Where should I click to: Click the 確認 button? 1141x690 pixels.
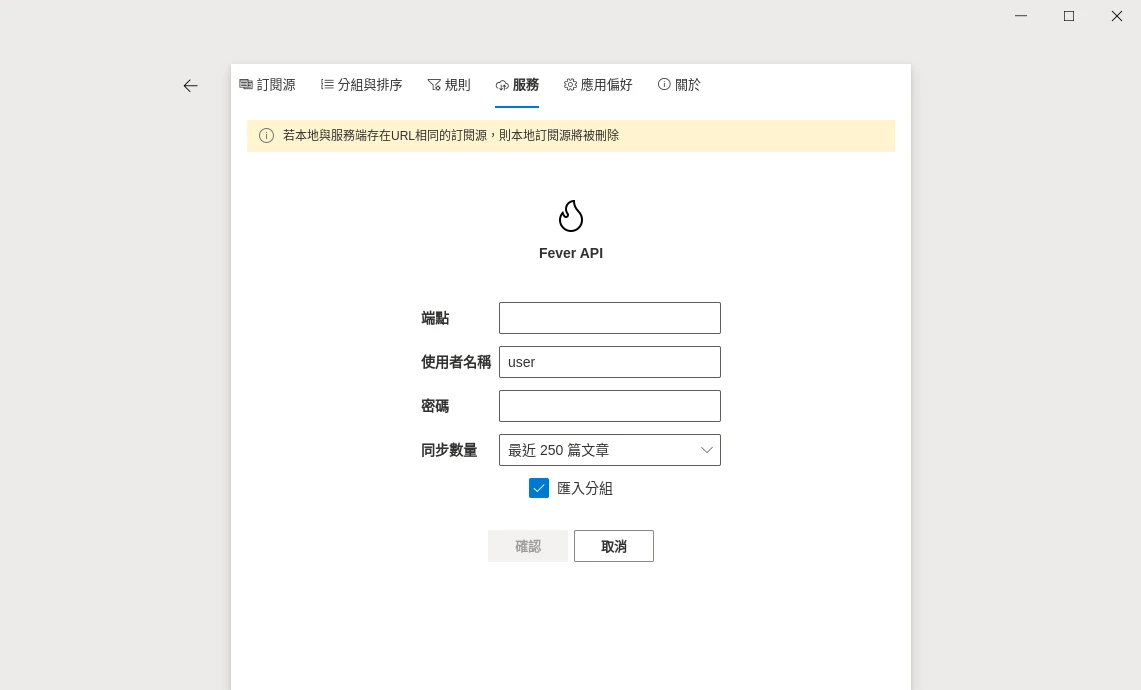528,546
